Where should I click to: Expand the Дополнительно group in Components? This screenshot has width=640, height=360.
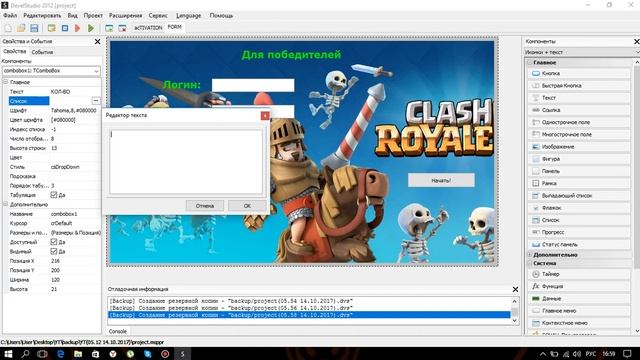click(x=530, y=255)
